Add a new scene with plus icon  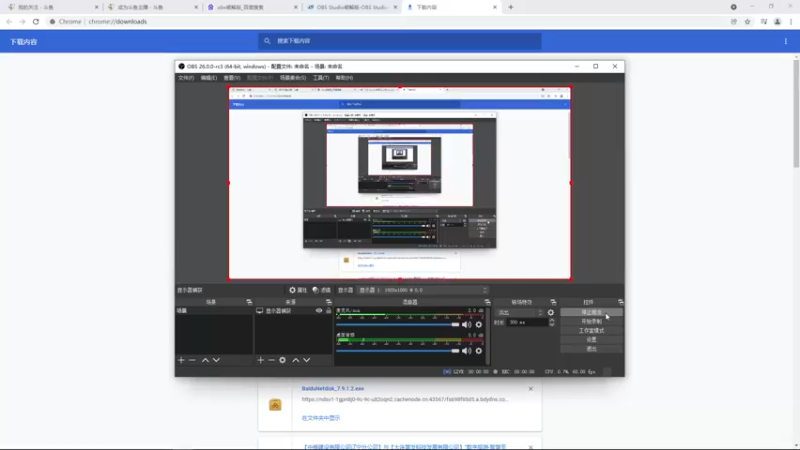pyautogui.click(x=181, y=360)
